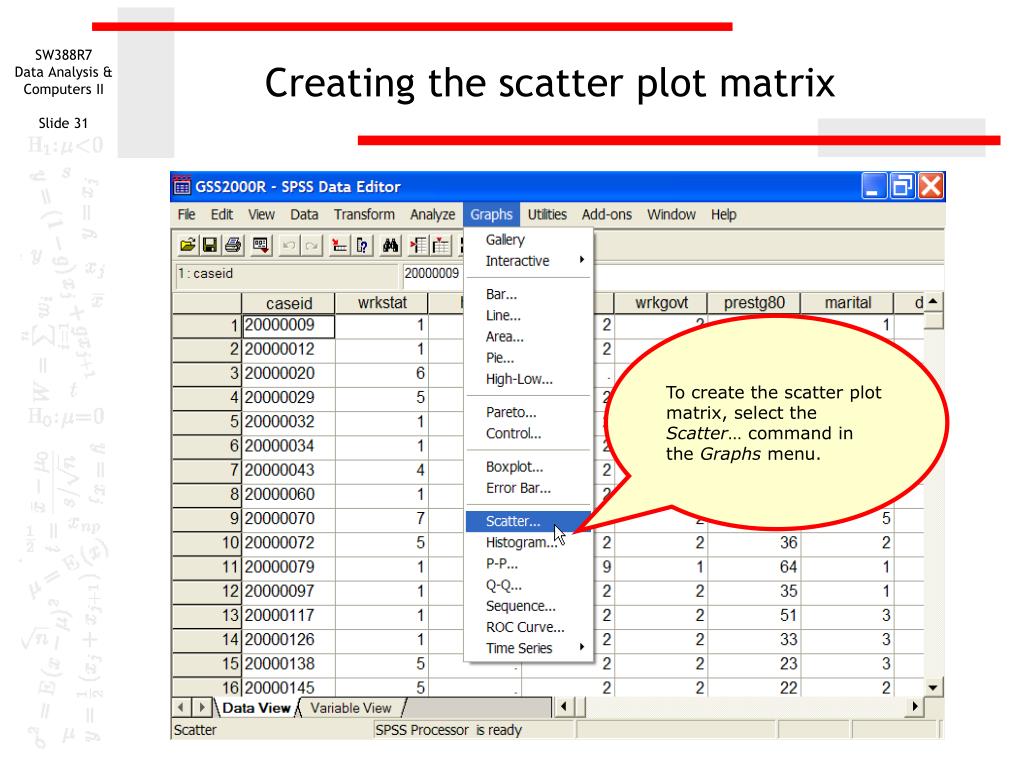Viewport: 1024px width, 768px height.
Task: Click the Insert Case toolbar icon
Action: [419, 246]
